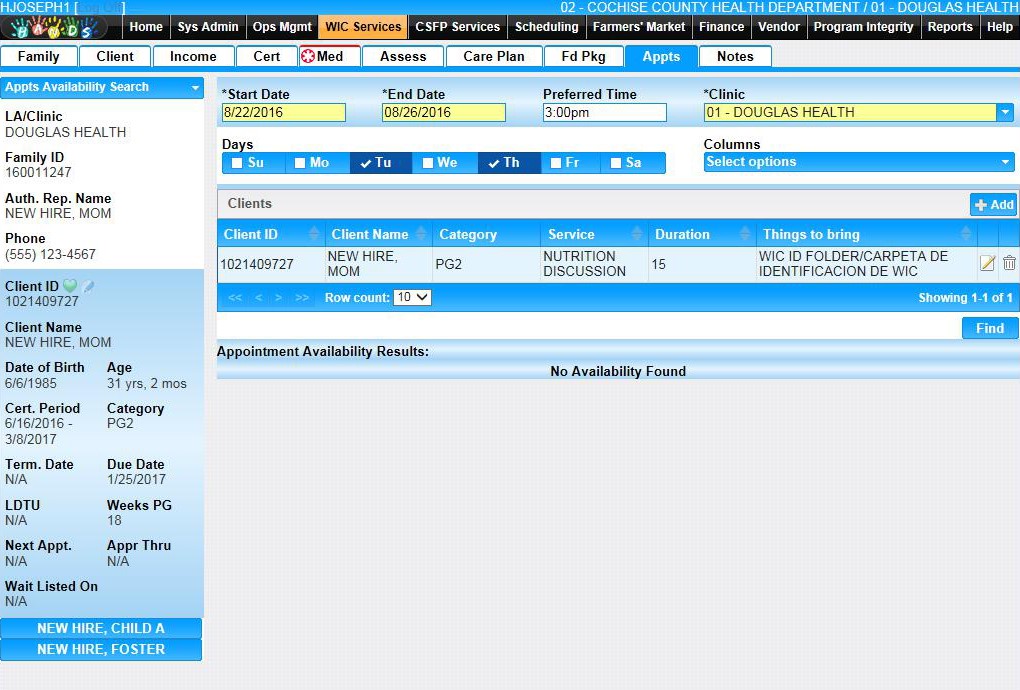
Task: Click the Start Date field
Action: pyautogui.click(x=283, y=113)
